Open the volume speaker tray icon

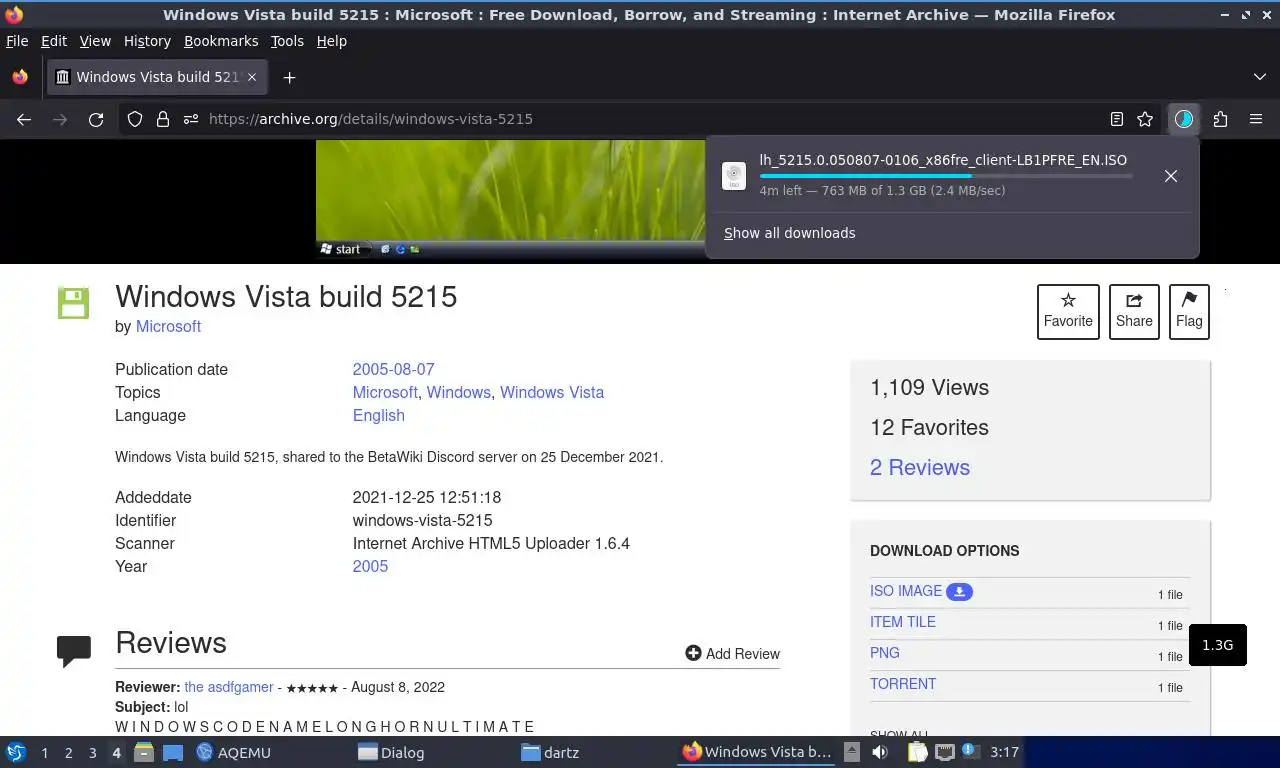[880, 752]
